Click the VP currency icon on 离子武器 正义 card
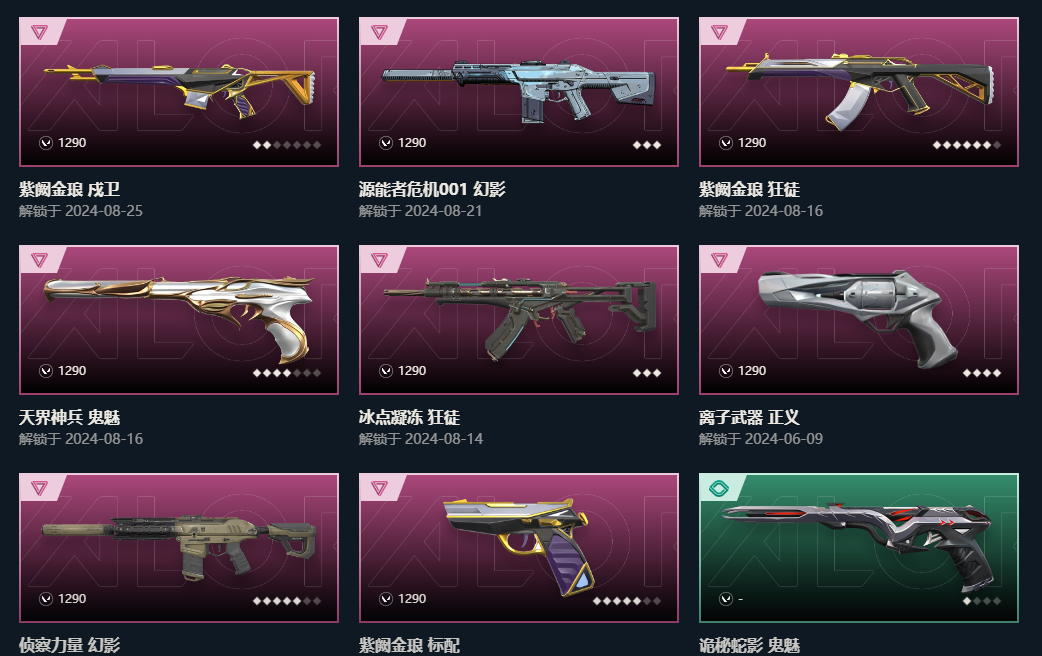 (726, 371)
